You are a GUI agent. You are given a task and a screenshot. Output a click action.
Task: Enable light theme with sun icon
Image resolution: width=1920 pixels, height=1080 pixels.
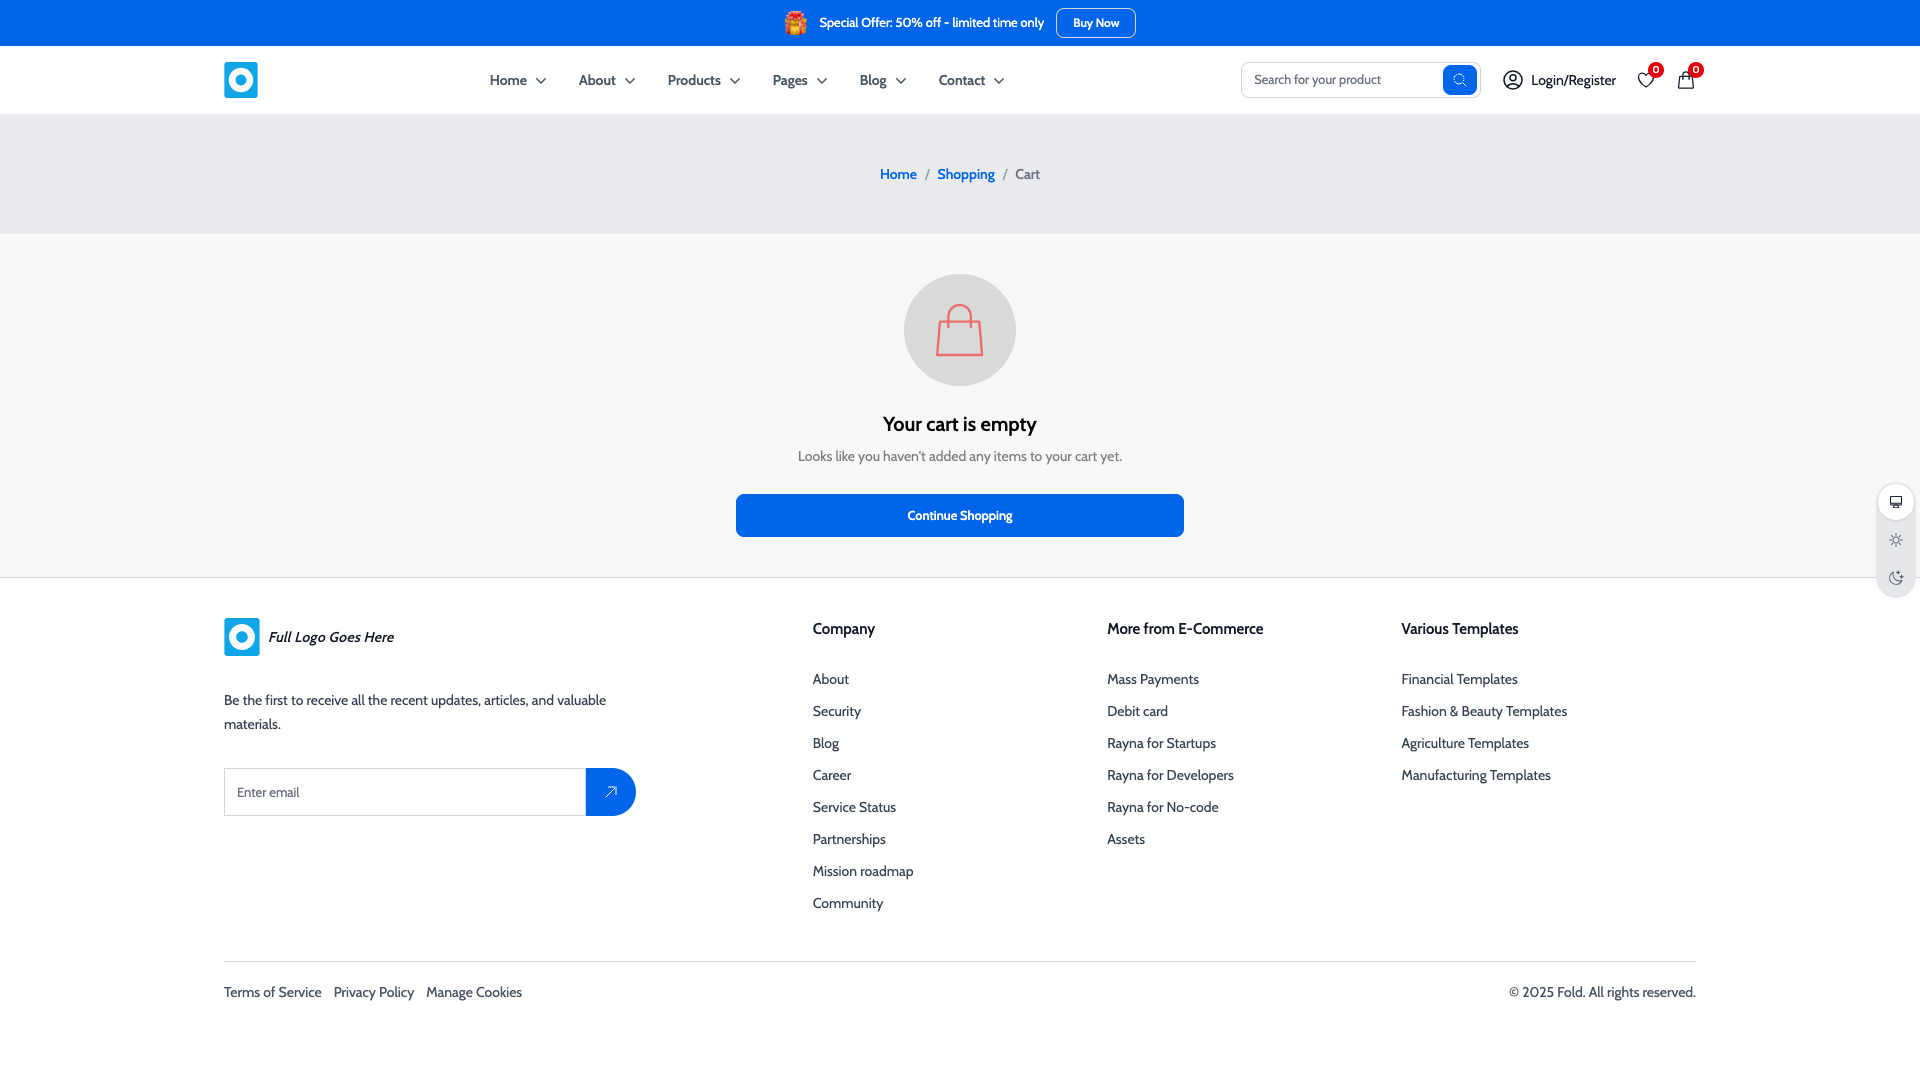click(1895, 540)
